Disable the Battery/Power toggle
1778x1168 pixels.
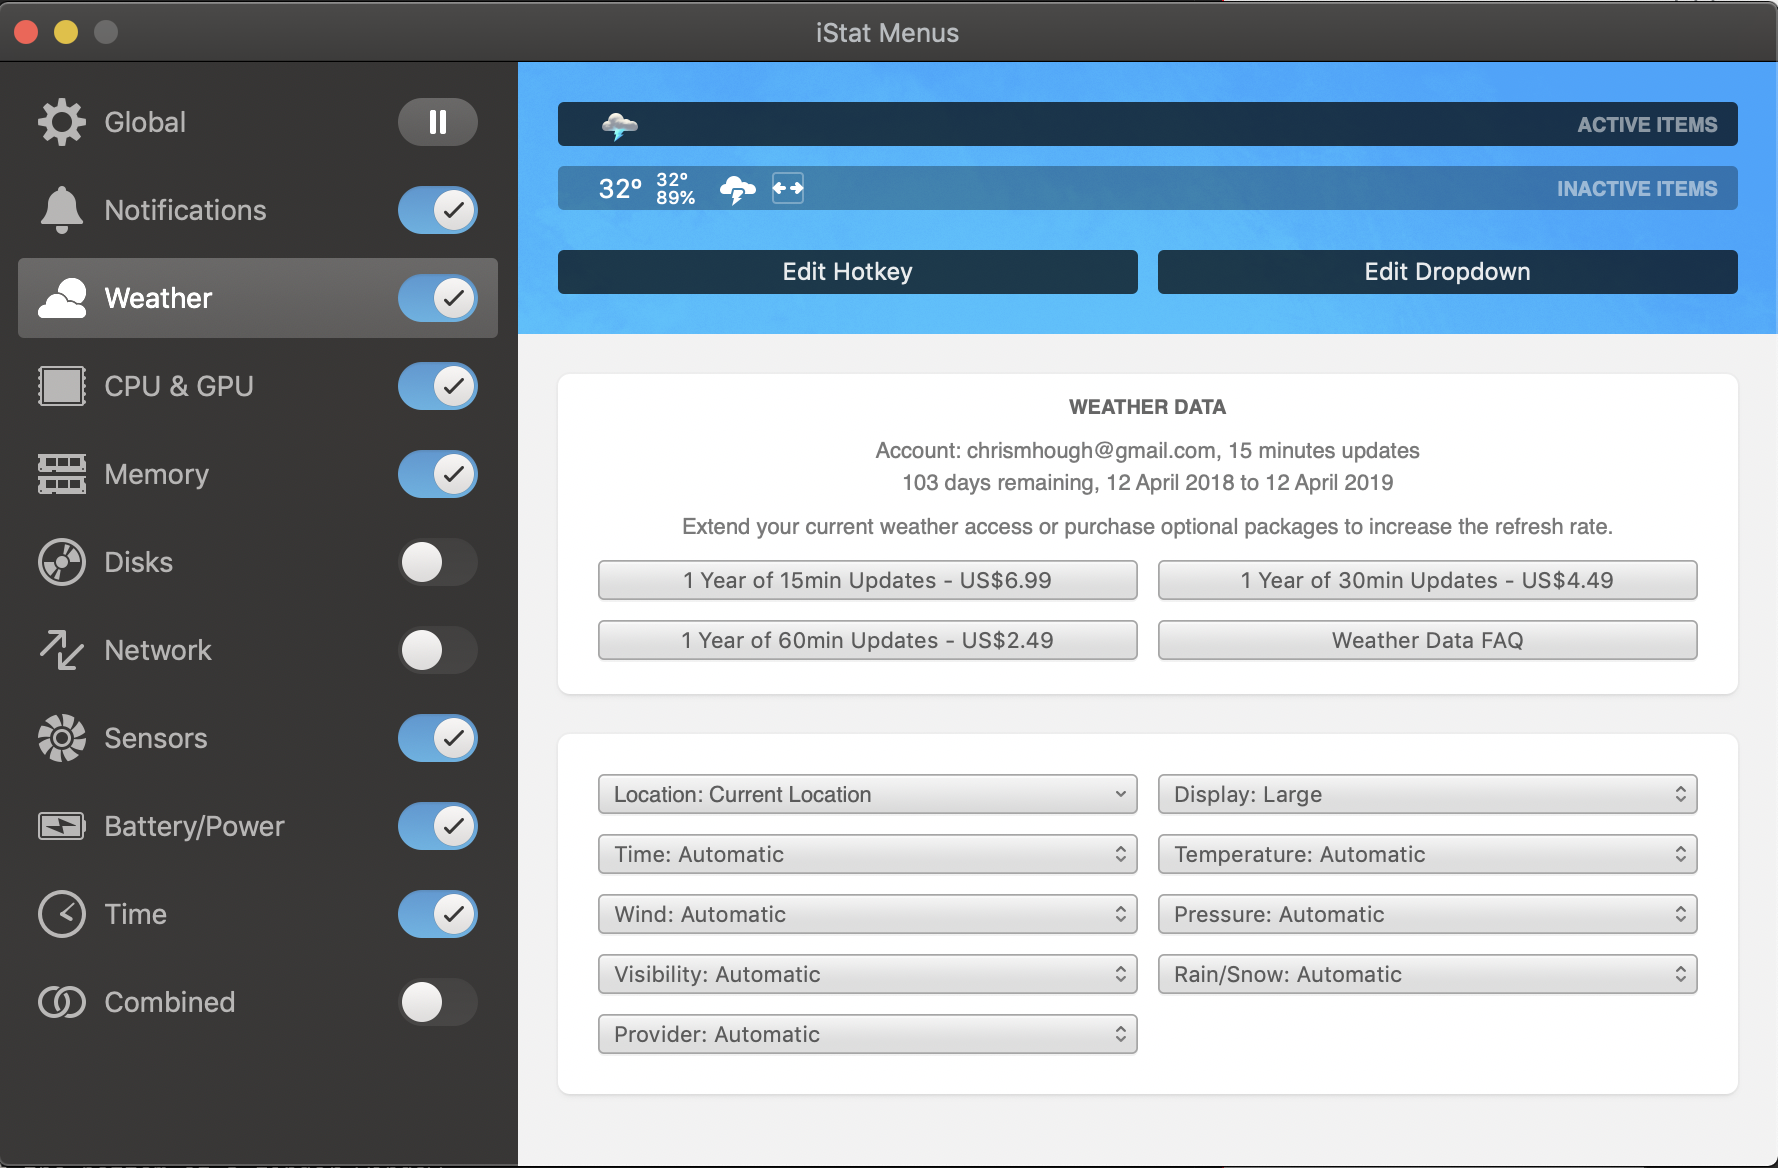[438, 826]
